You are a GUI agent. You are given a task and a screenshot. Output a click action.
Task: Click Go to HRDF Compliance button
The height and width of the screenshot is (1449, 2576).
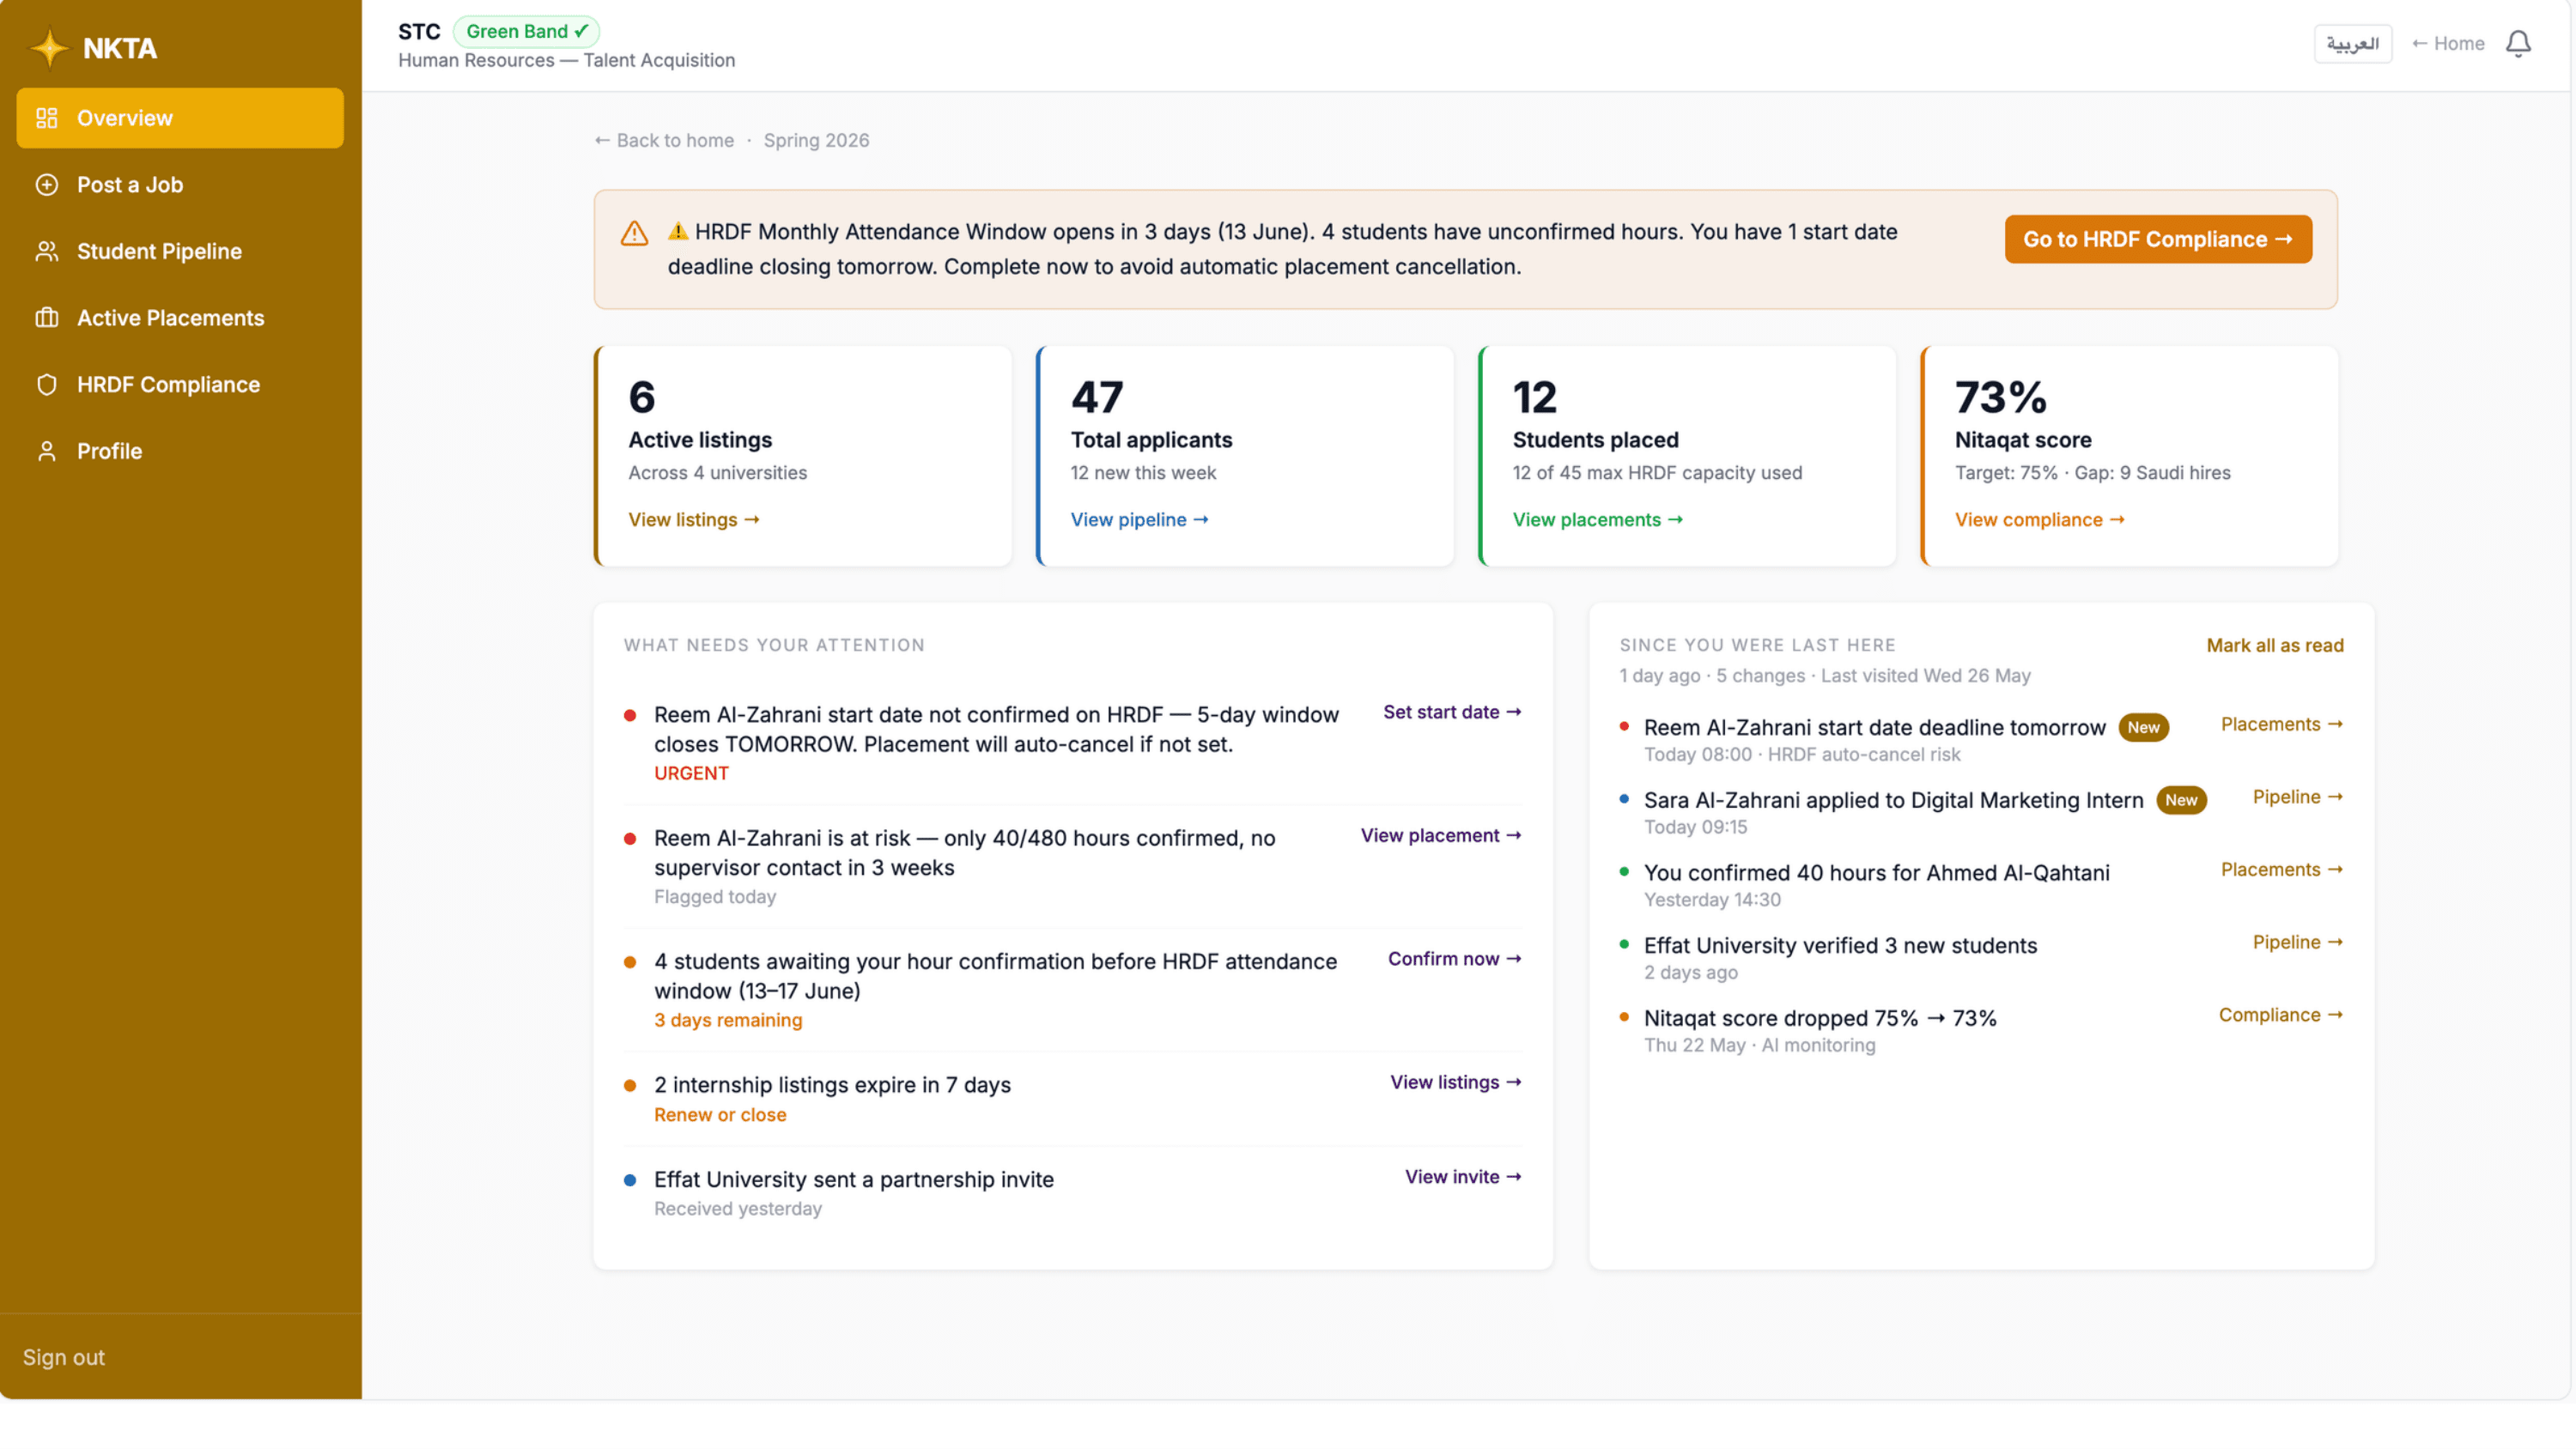[2158, 239]
